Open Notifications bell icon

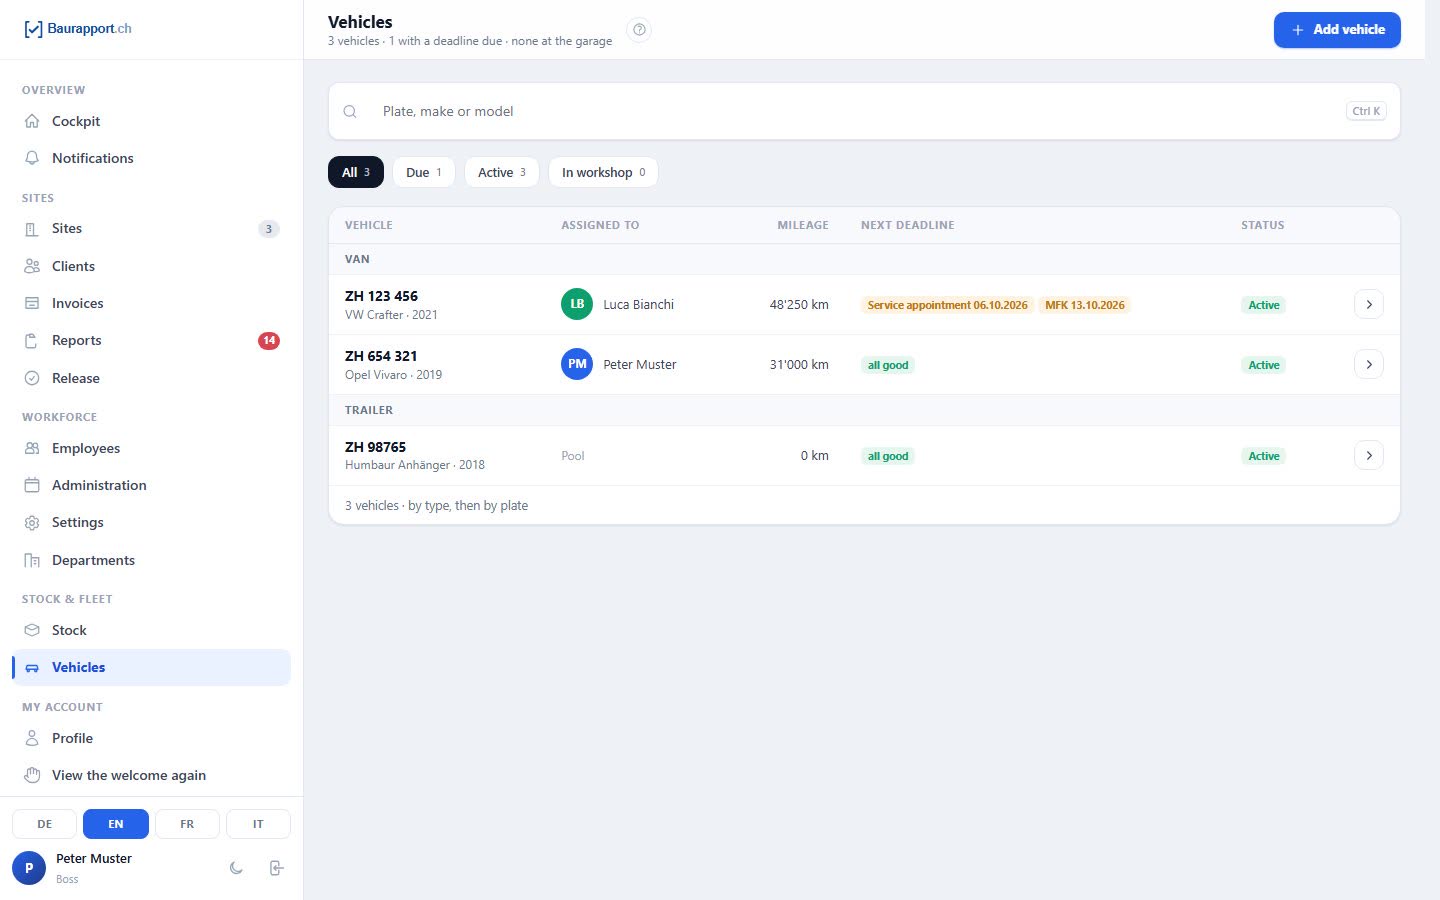(32, 158)
